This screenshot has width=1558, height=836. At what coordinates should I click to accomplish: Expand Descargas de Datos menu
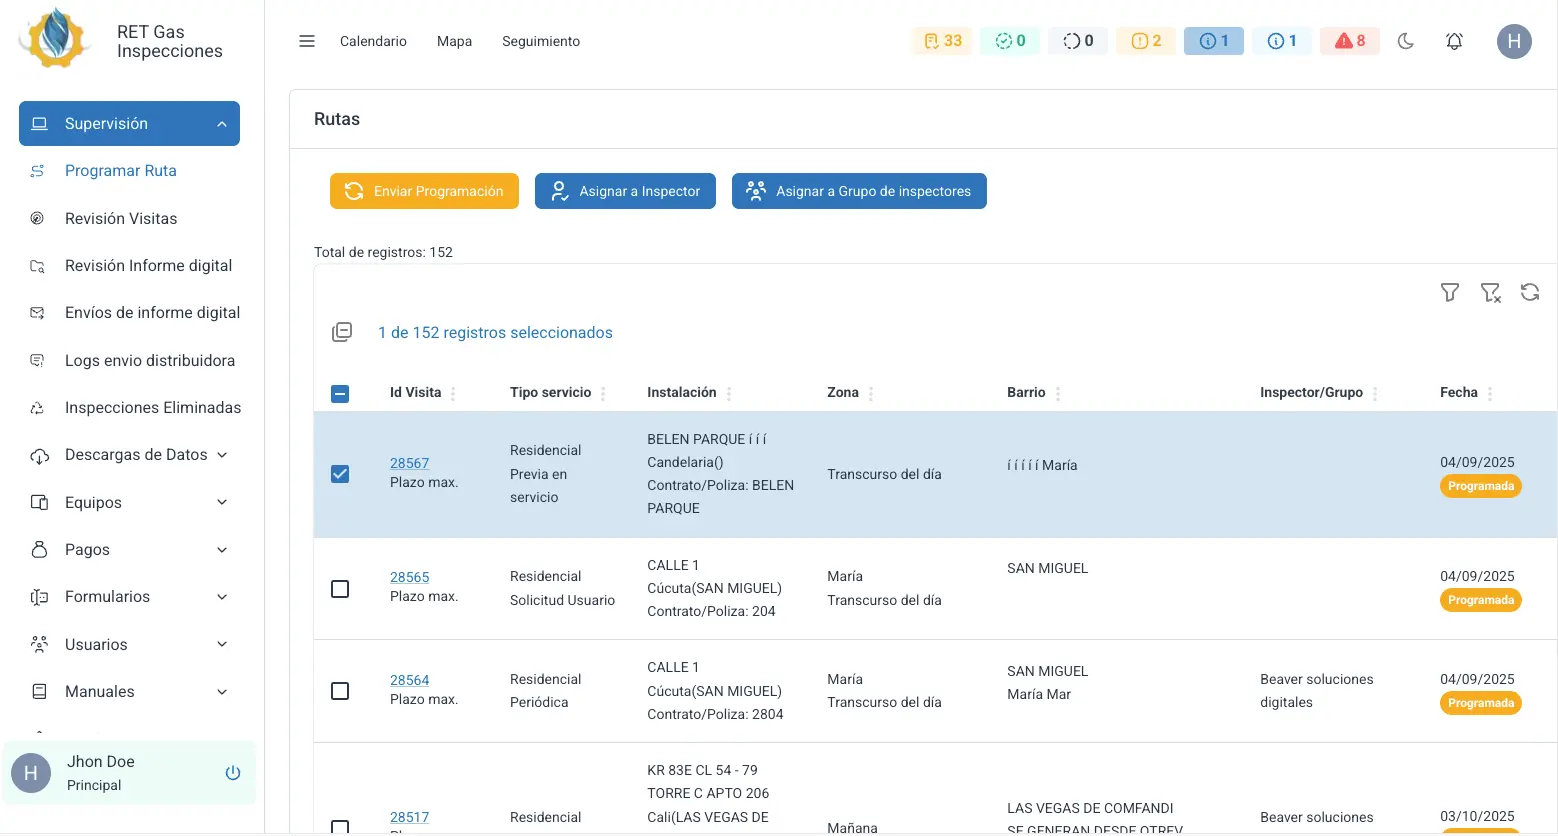(x=129, y=455)
